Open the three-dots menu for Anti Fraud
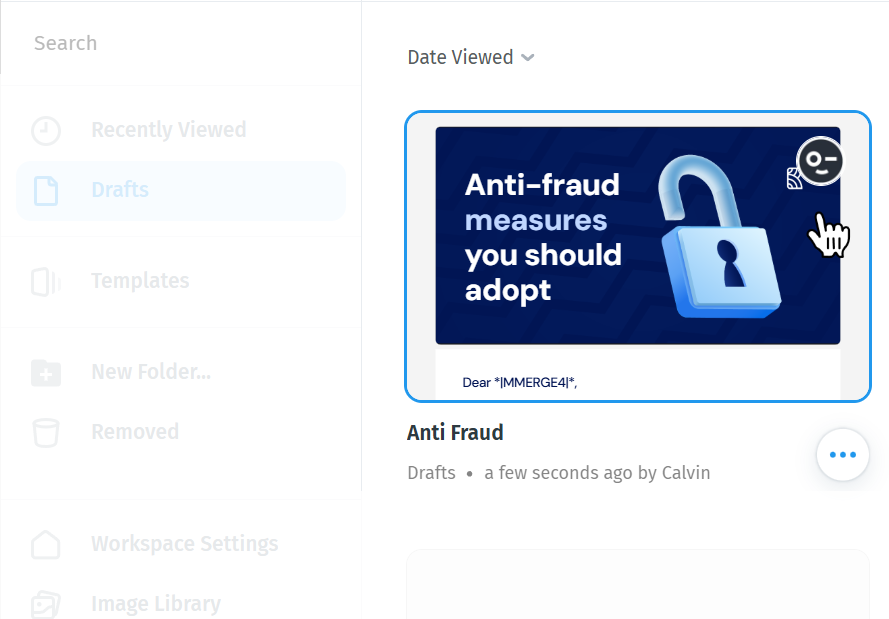The image size is (889, 619). tap(843, 455)
